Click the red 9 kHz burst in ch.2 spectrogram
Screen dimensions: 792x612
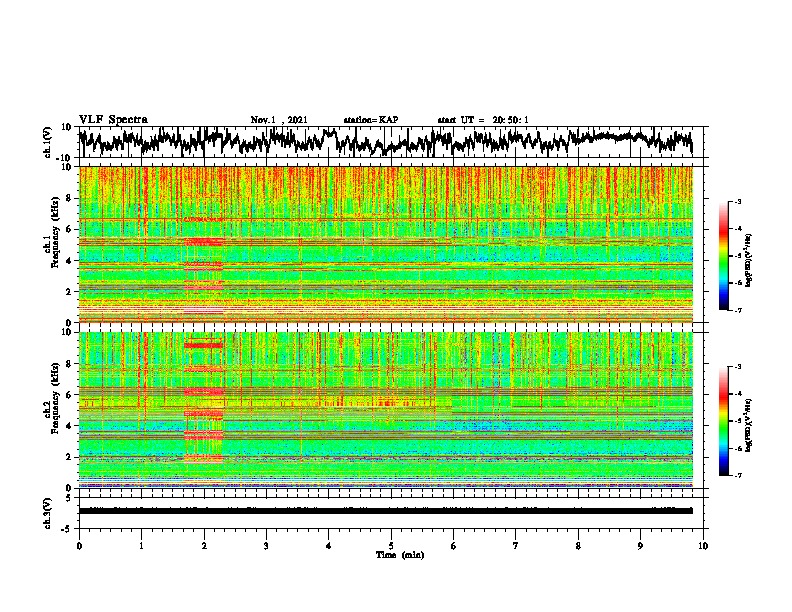203,345
